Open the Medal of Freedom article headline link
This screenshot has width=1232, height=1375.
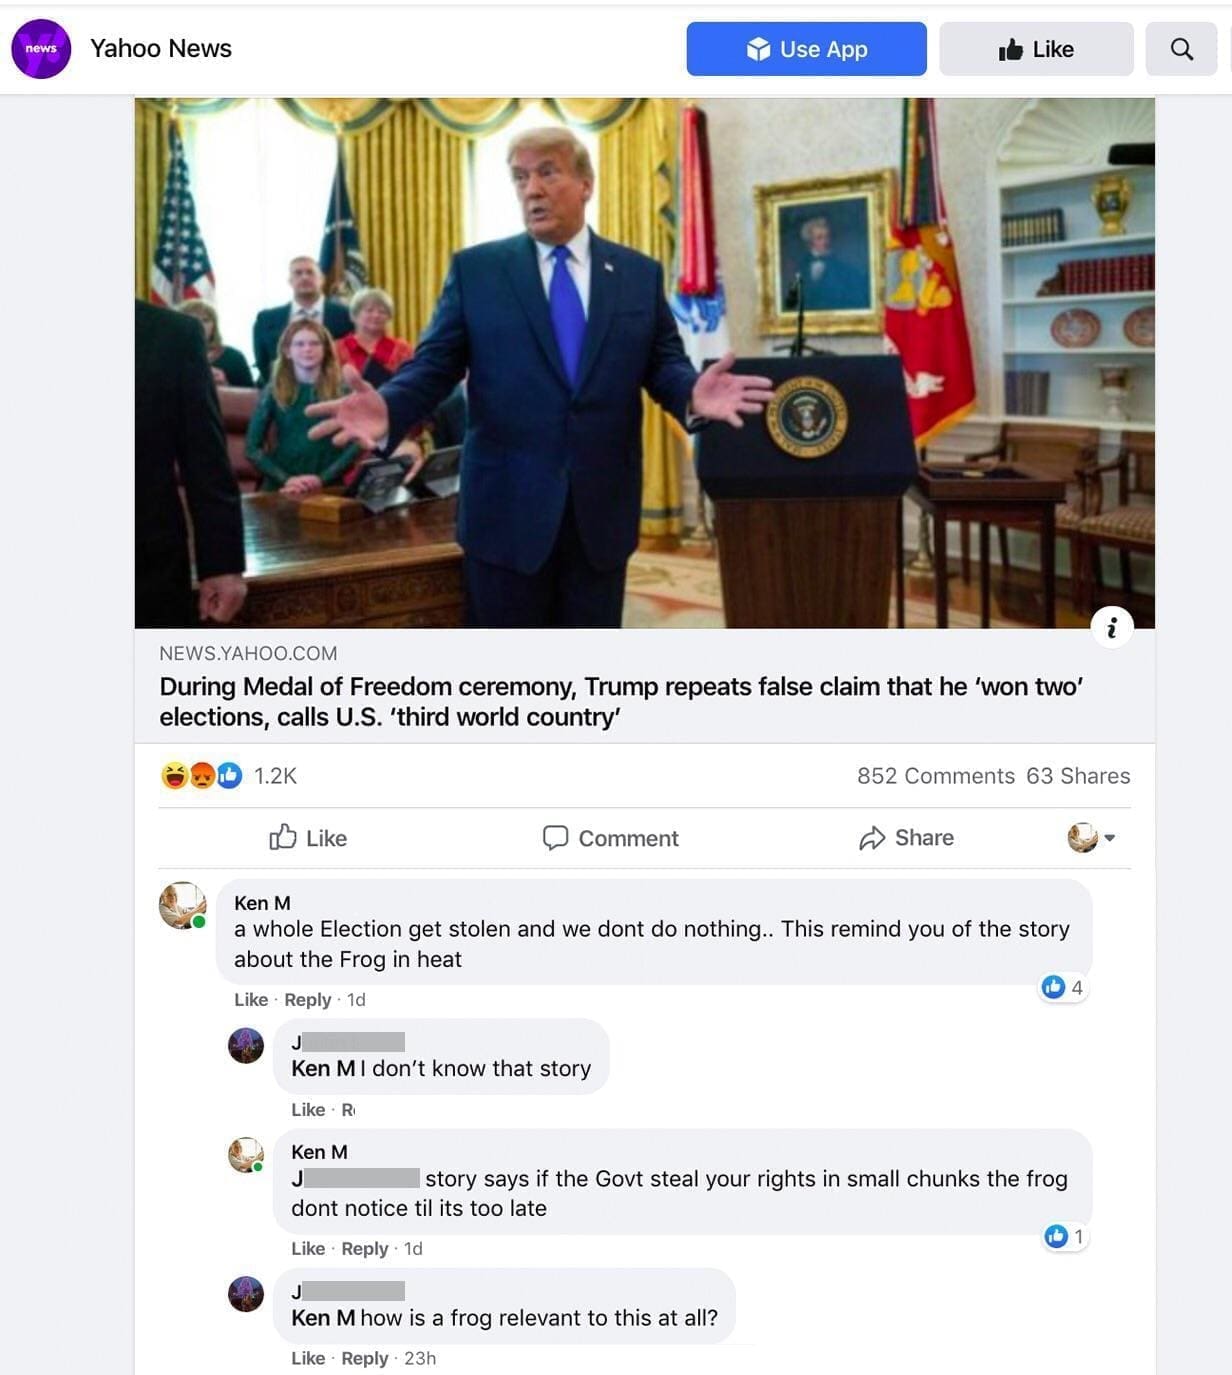click(x=621, y=701)
